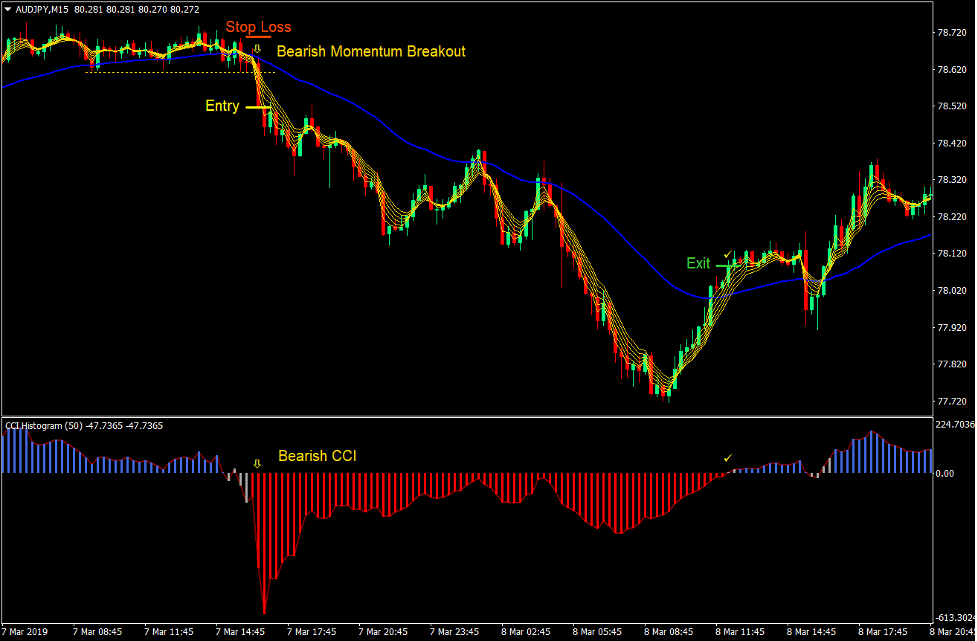Click the AUDJPY,M15 title text

tap(42, 8)
